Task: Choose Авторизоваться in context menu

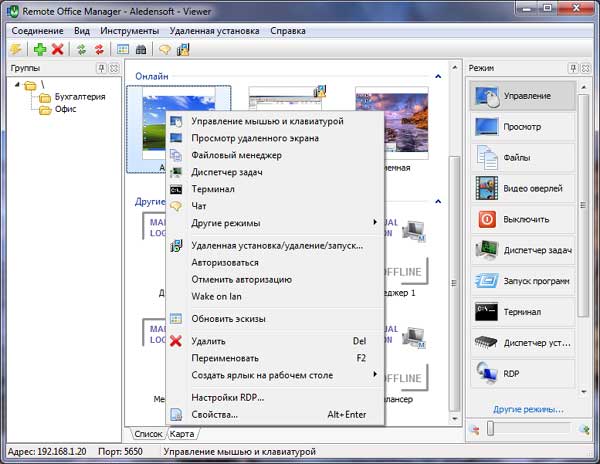Action: (x=275, y=263)
